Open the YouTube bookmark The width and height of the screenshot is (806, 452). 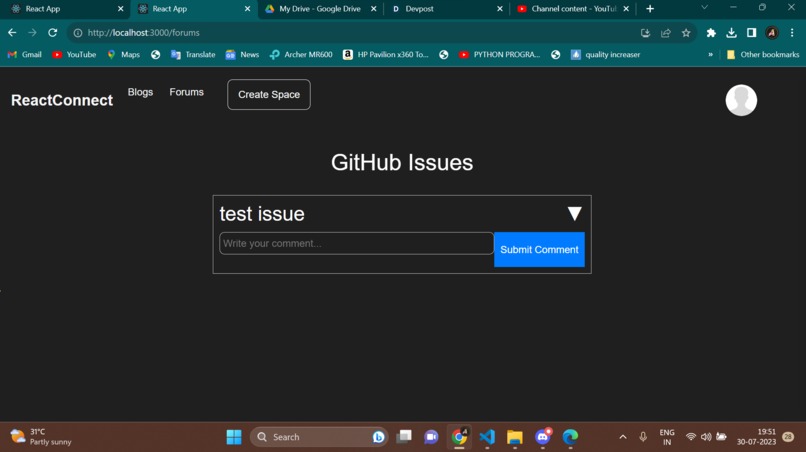(x=74, y=55)
